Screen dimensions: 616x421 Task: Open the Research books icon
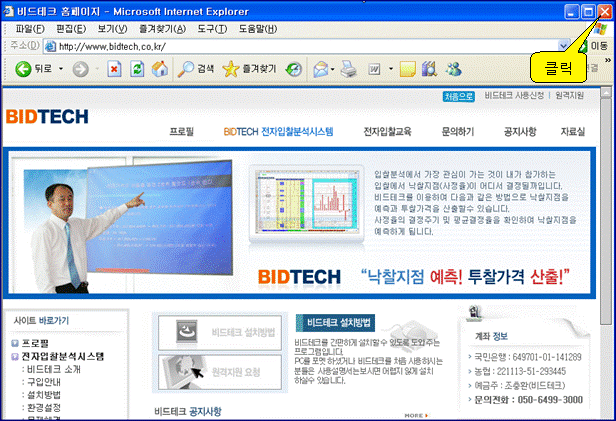coord(429,69)
